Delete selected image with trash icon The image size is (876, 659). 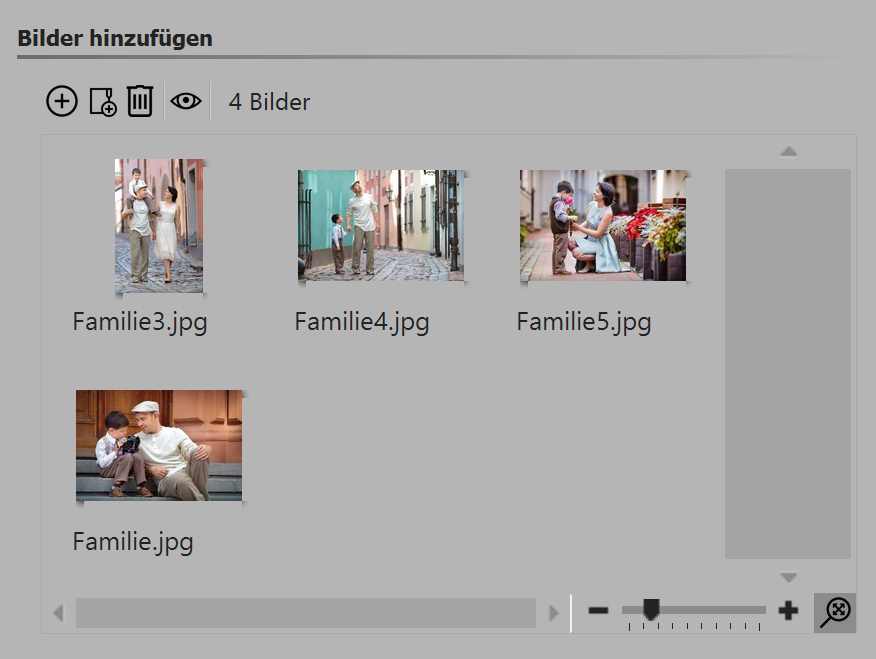click(140, 101)
